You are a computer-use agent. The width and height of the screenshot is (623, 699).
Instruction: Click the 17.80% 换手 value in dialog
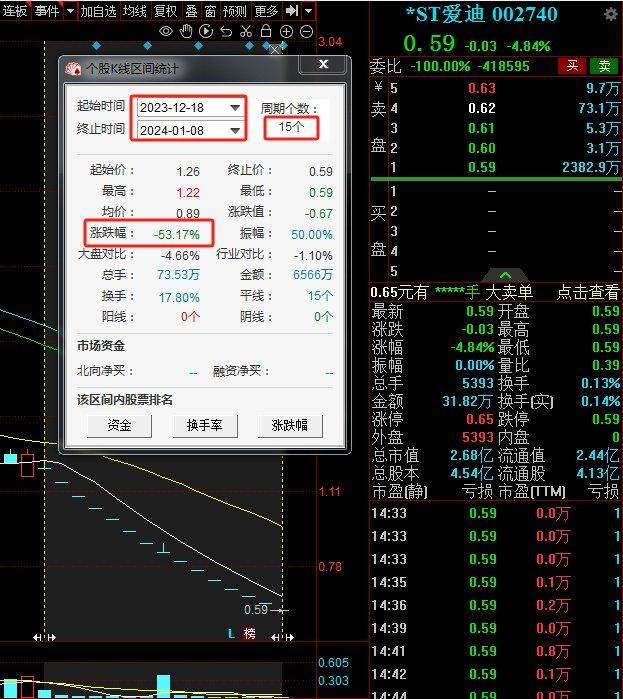[179, 297]
